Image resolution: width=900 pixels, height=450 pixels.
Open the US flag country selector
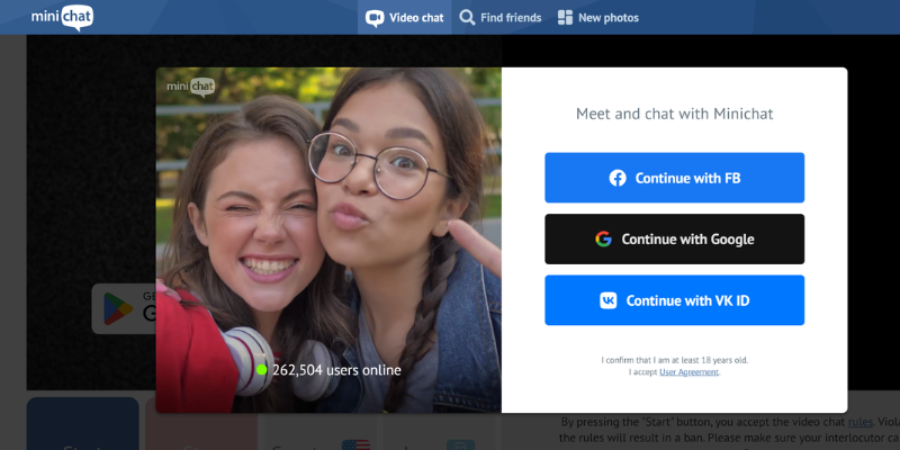355,444
